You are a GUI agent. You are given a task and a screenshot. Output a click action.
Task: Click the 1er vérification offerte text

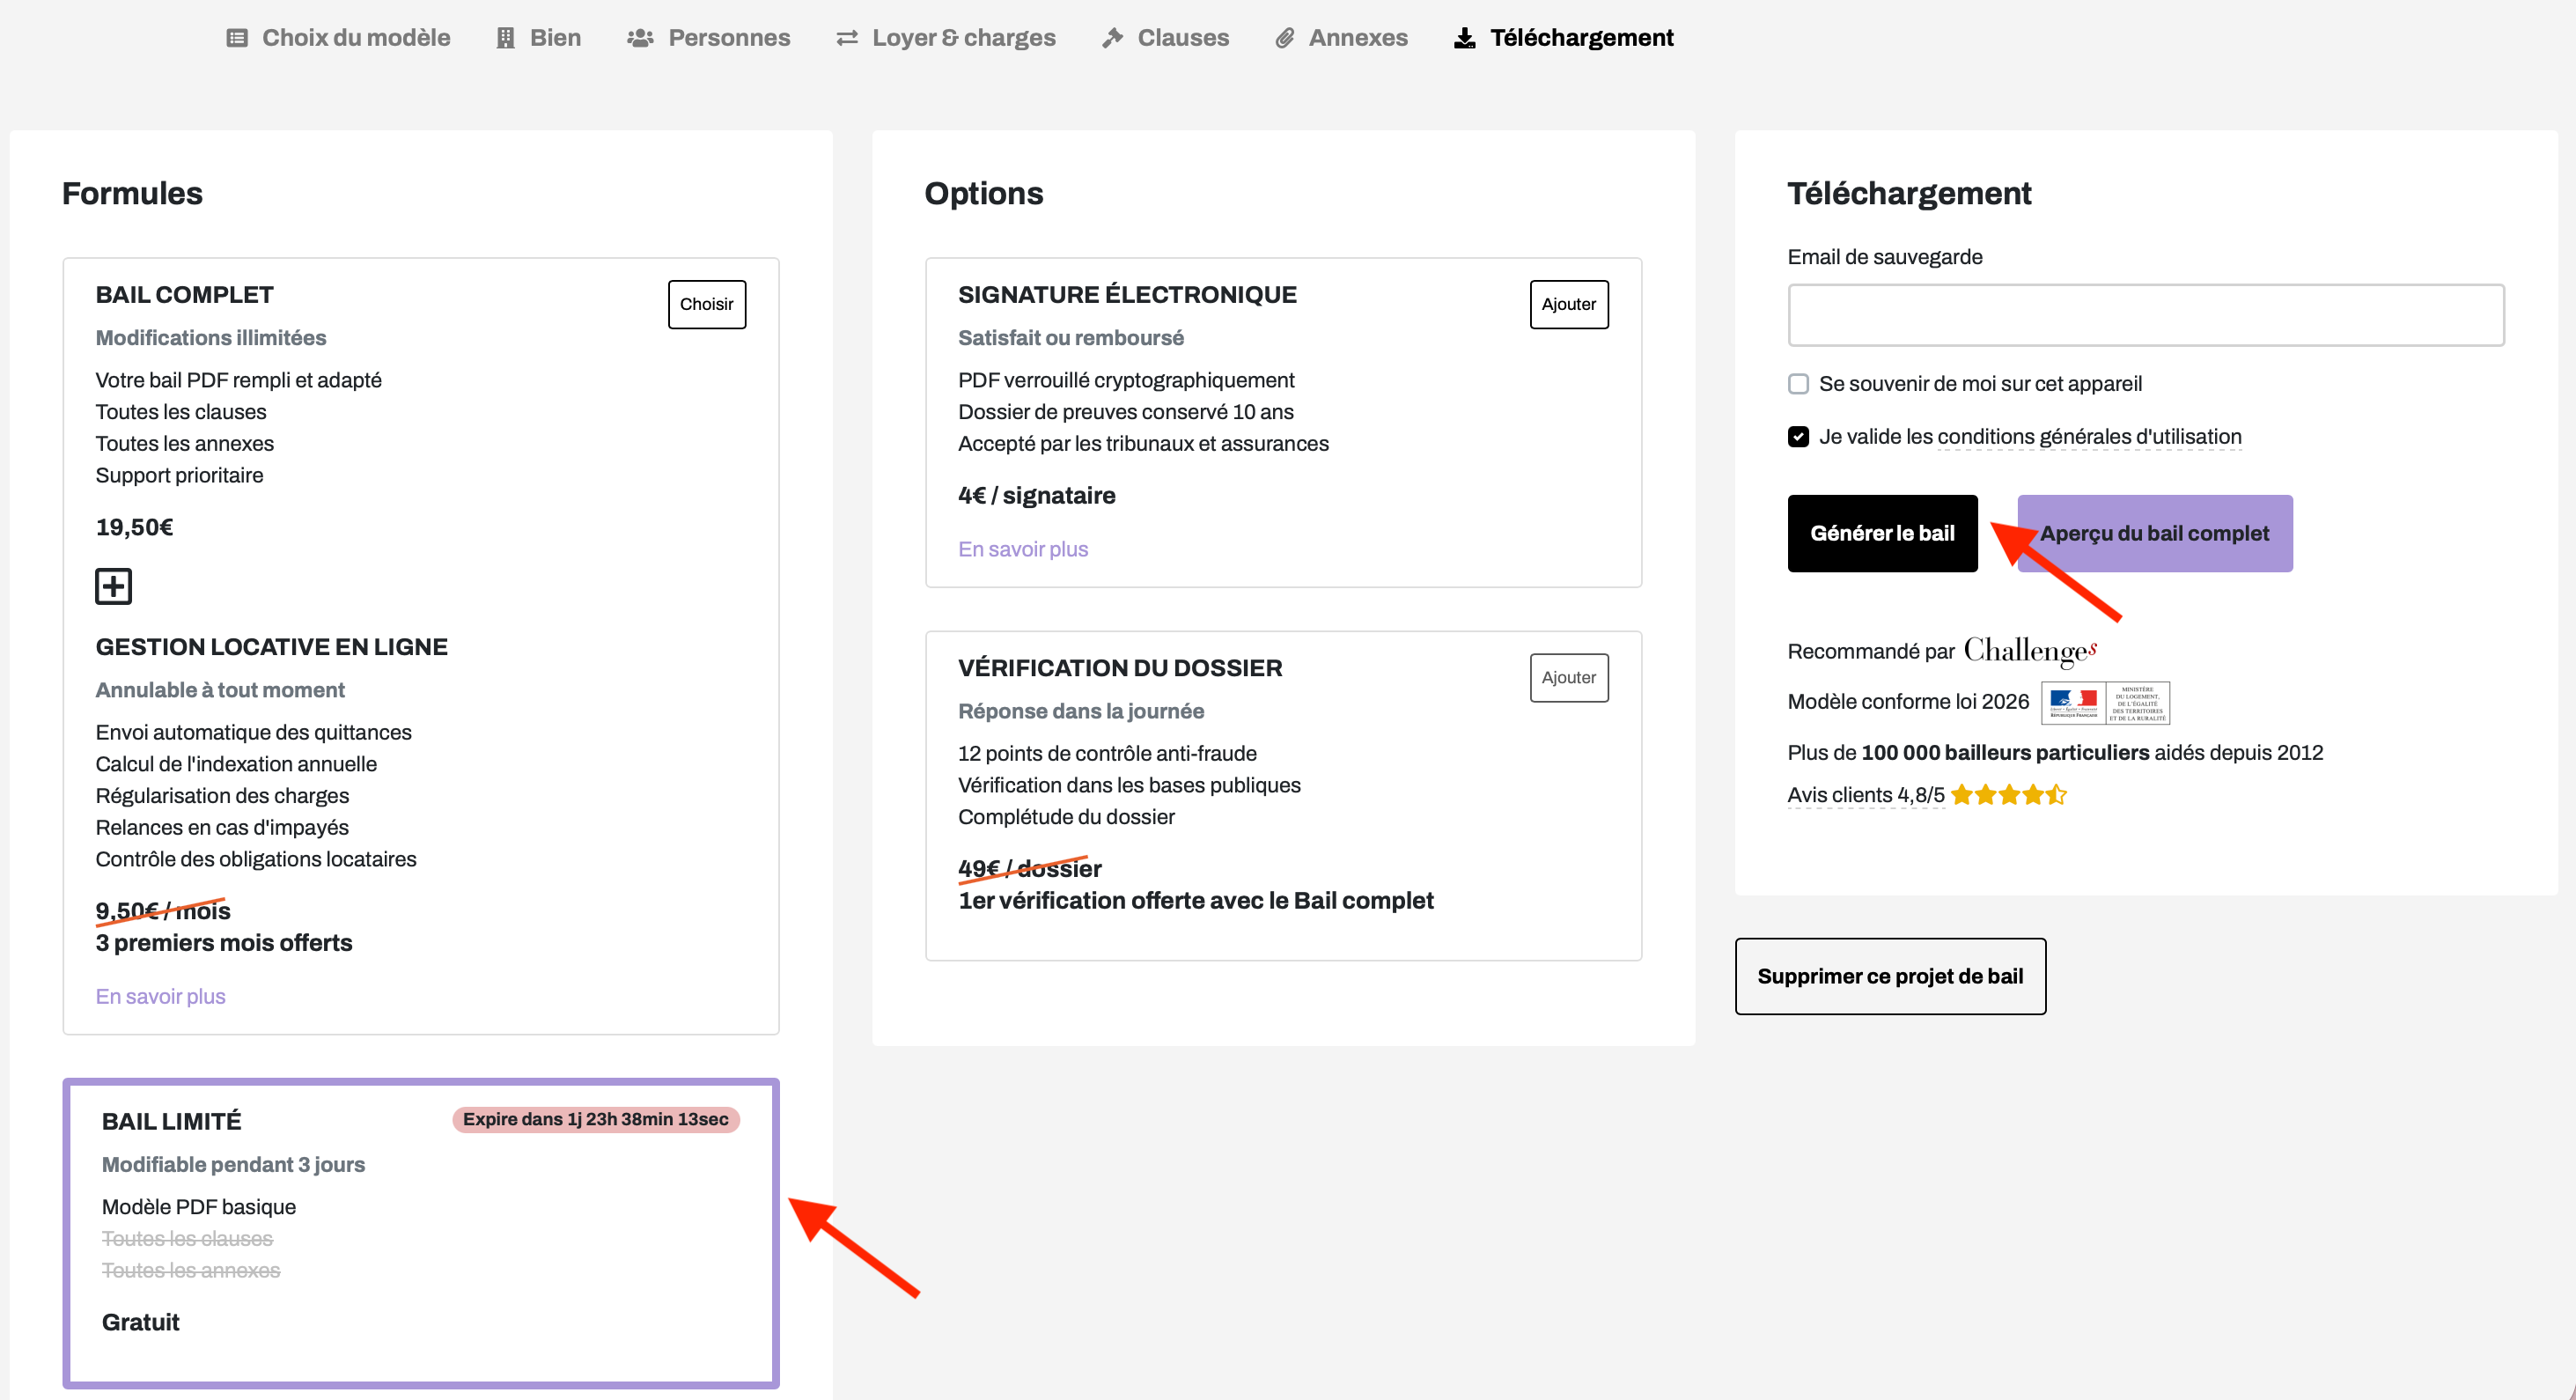(1195, 900)
